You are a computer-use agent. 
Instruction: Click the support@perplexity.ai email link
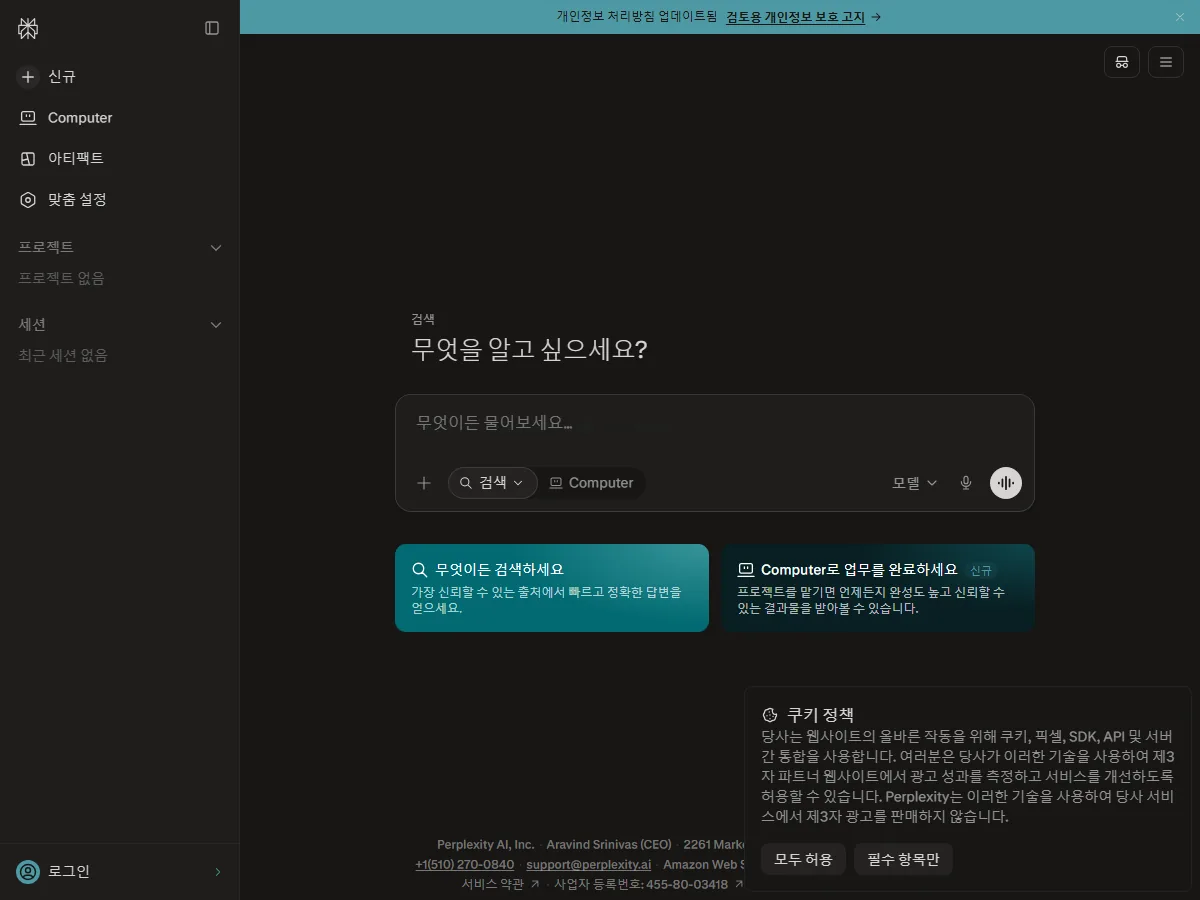(x=589, y=865)
